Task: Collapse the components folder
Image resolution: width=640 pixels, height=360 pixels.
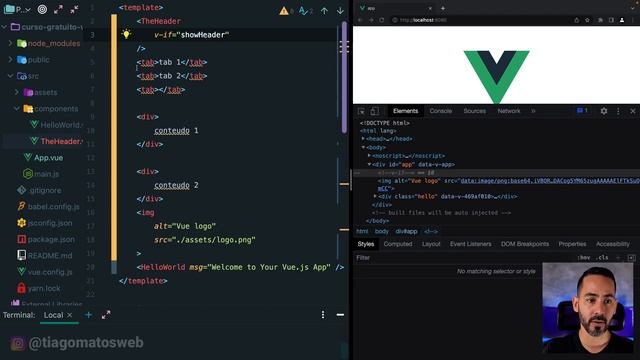Action: coord(17,109)
